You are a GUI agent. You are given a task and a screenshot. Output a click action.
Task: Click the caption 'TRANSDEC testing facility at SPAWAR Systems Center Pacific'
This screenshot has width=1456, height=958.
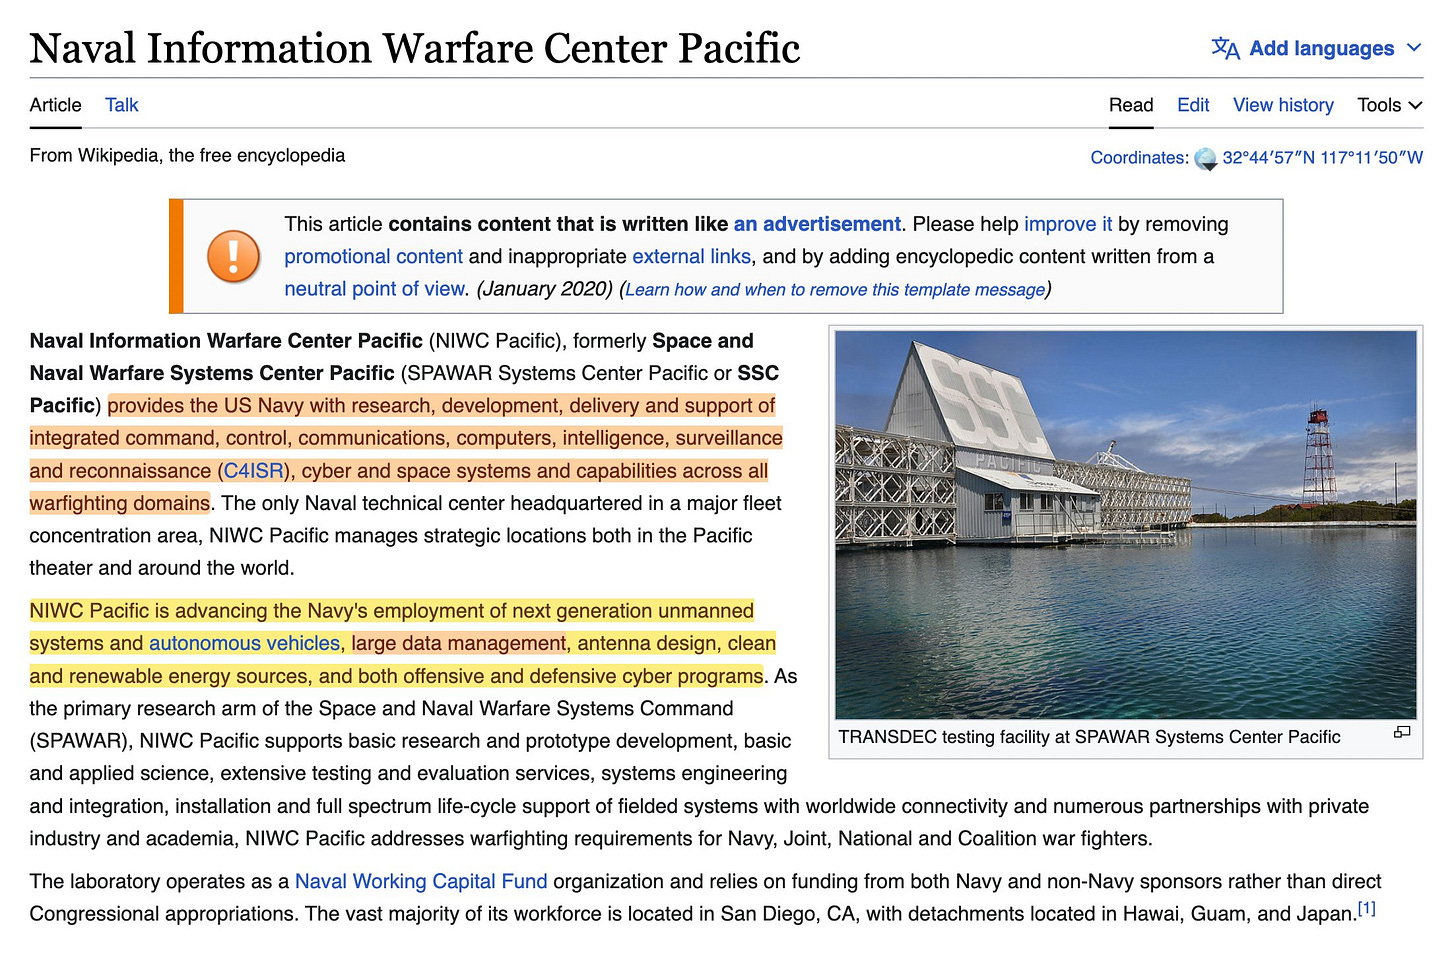coord(1089,737)
